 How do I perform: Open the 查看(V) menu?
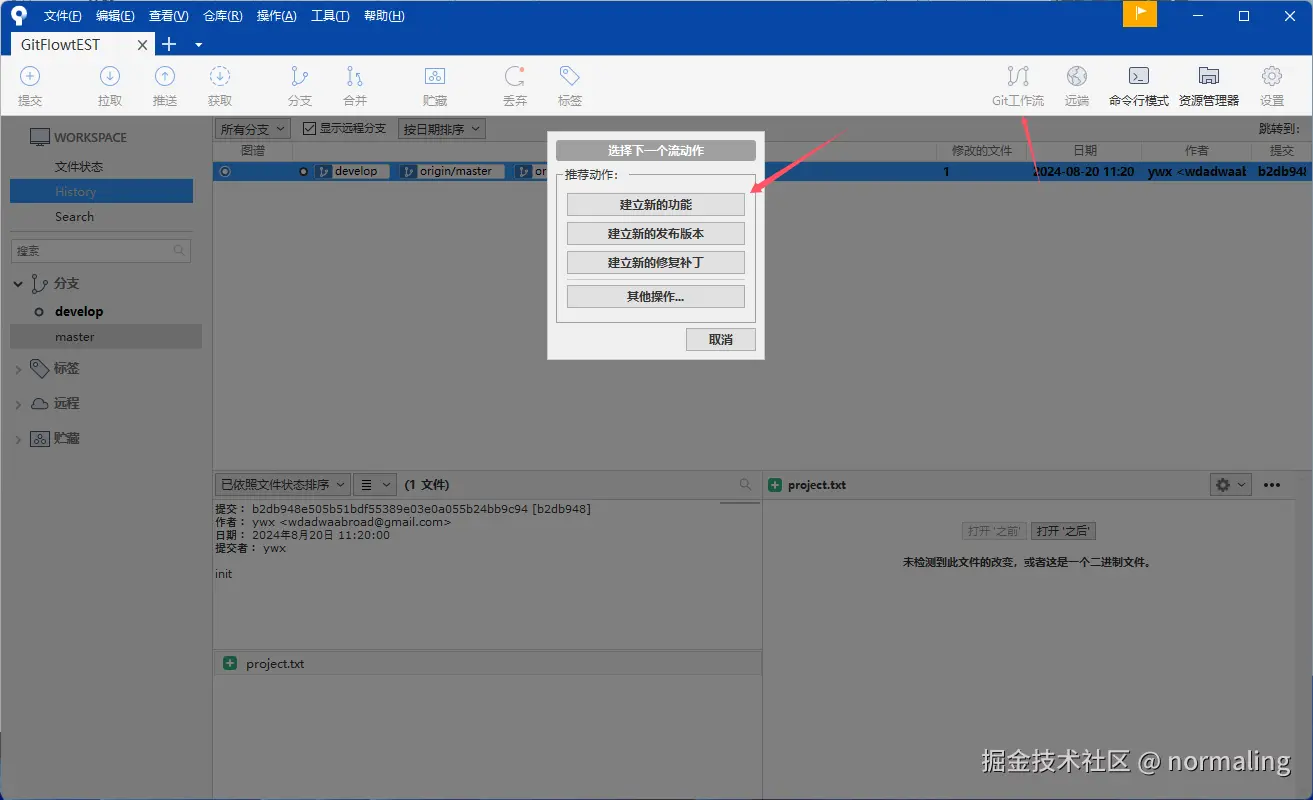(168, 16)
